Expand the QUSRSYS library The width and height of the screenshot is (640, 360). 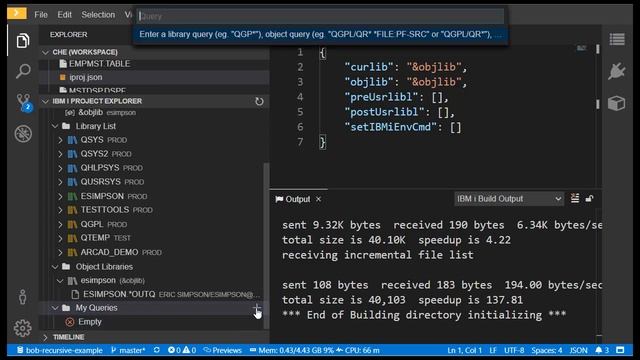point(60,182)
